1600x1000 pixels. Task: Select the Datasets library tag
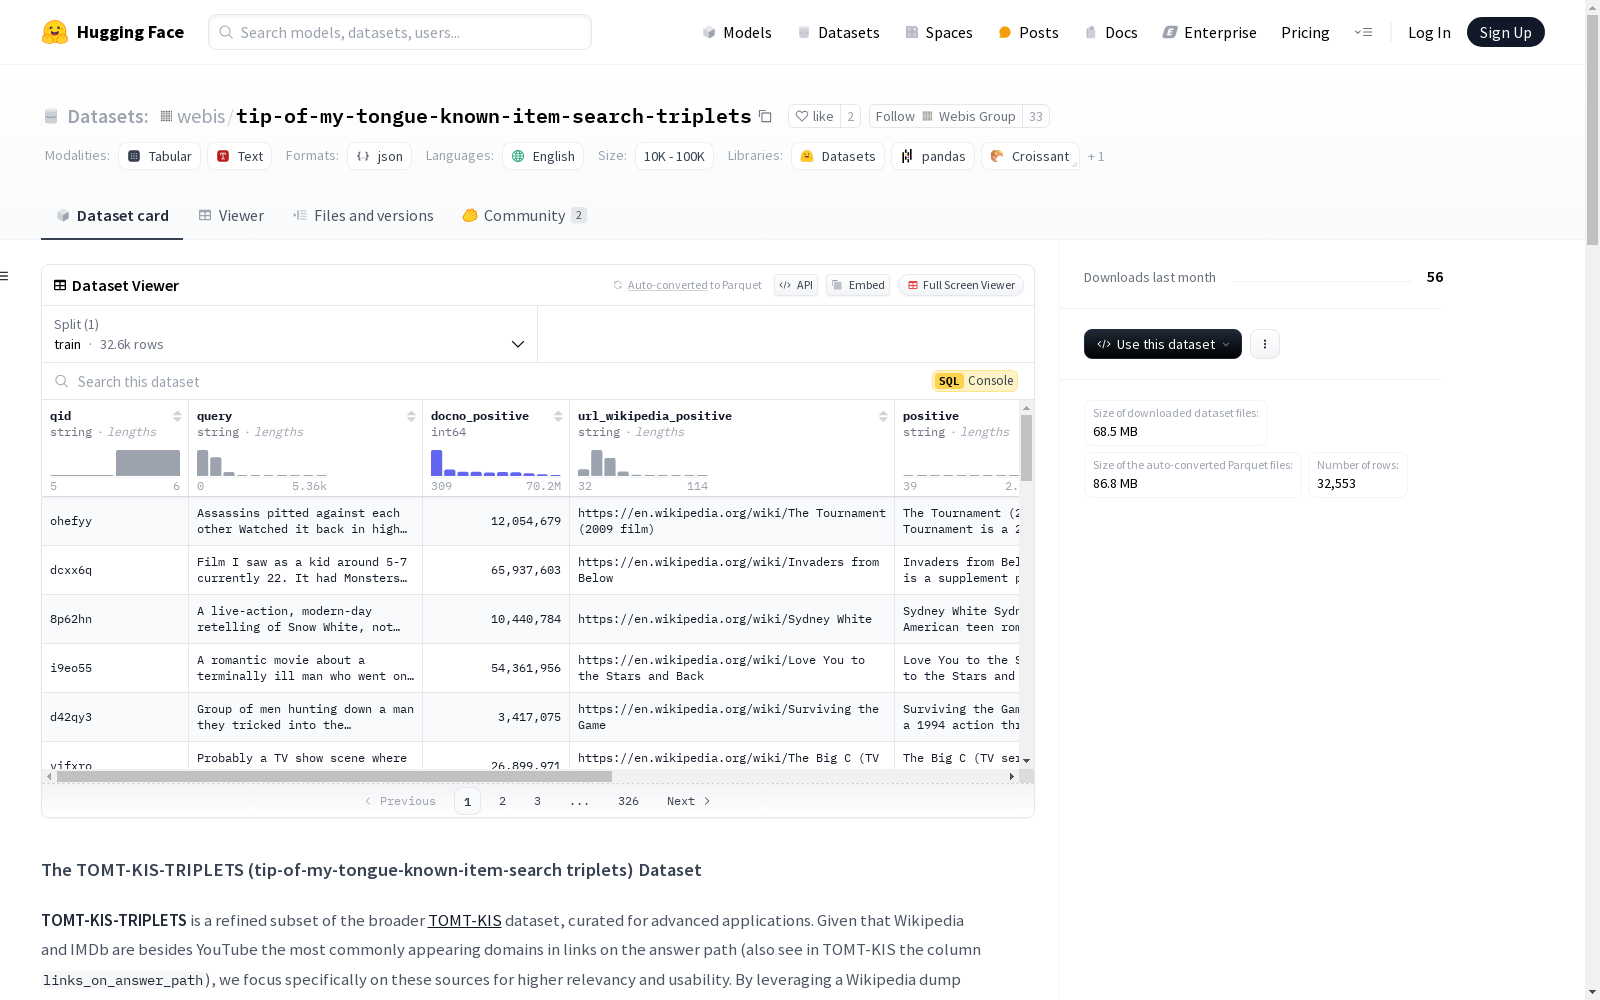(x=838, y=156)
